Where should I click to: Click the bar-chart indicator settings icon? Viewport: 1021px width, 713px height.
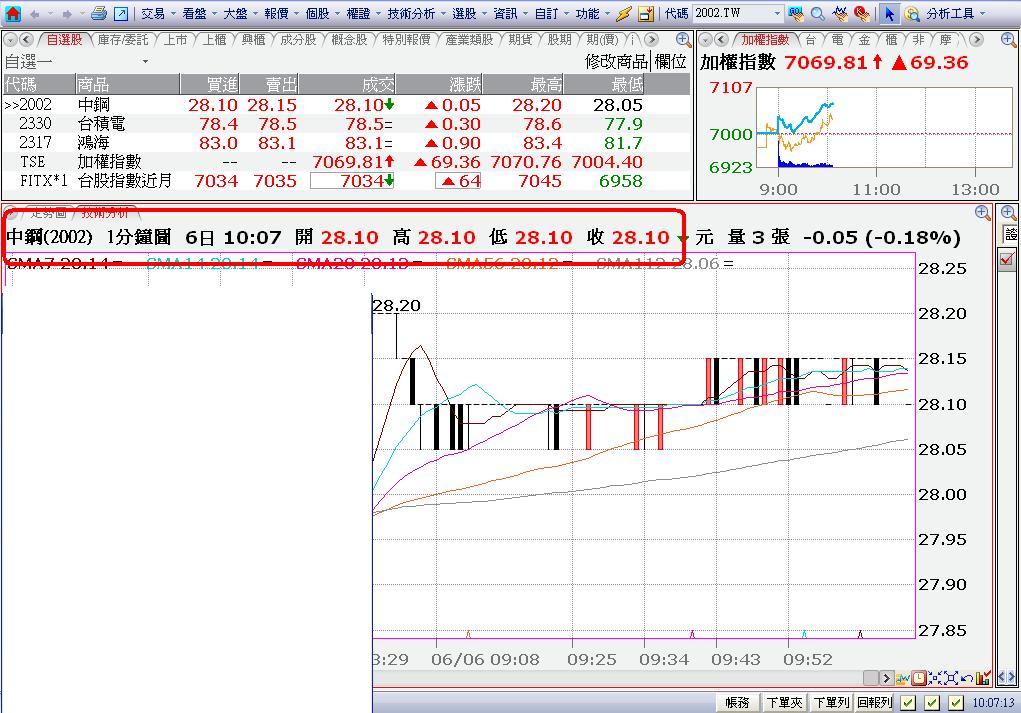pos(983,678)
